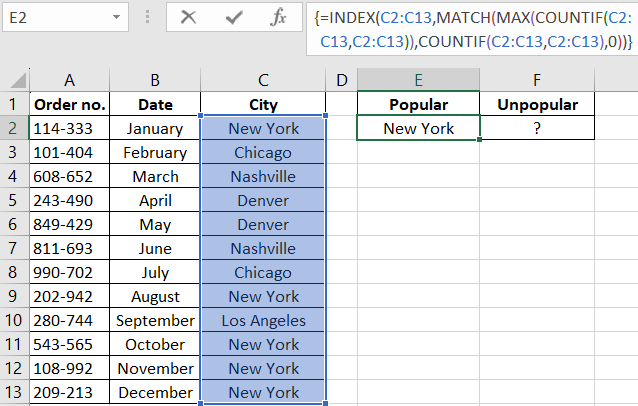Click the Cancel (X) formula bar icon
The image size is (638, 406).
point(188,18)
